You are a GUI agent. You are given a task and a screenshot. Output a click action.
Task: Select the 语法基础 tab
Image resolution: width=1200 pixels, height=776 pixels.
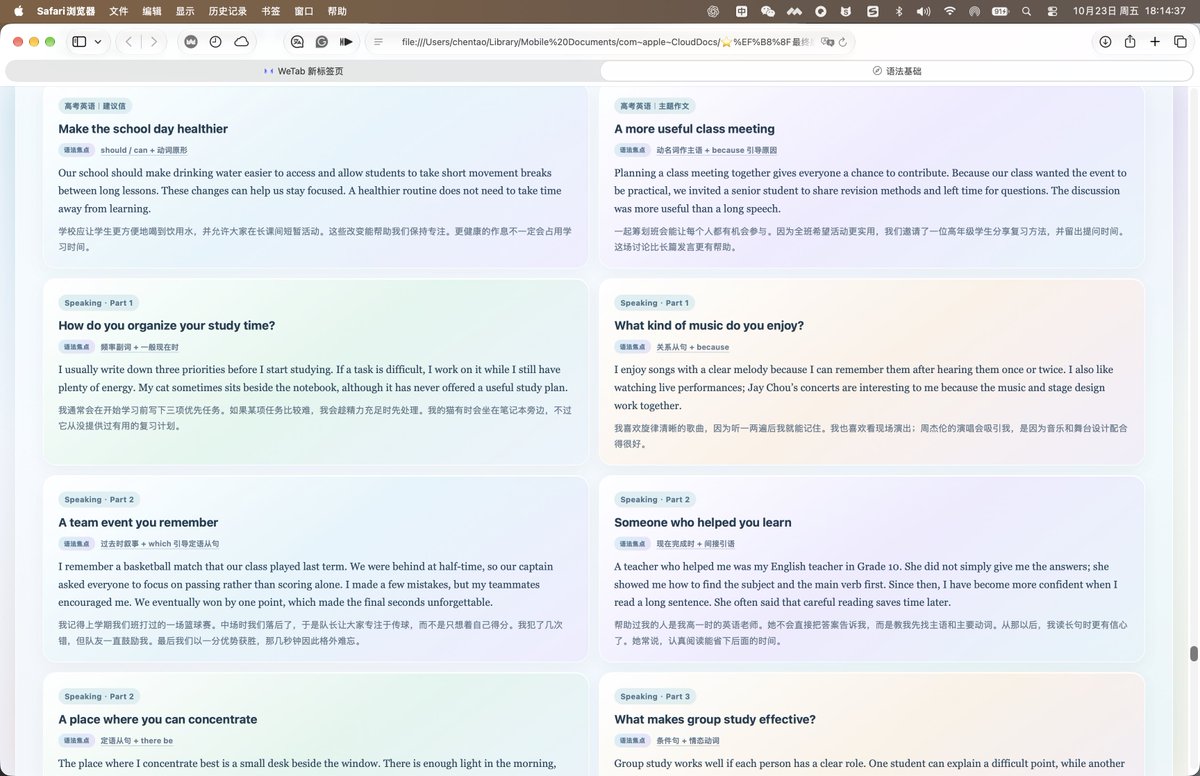897,71
